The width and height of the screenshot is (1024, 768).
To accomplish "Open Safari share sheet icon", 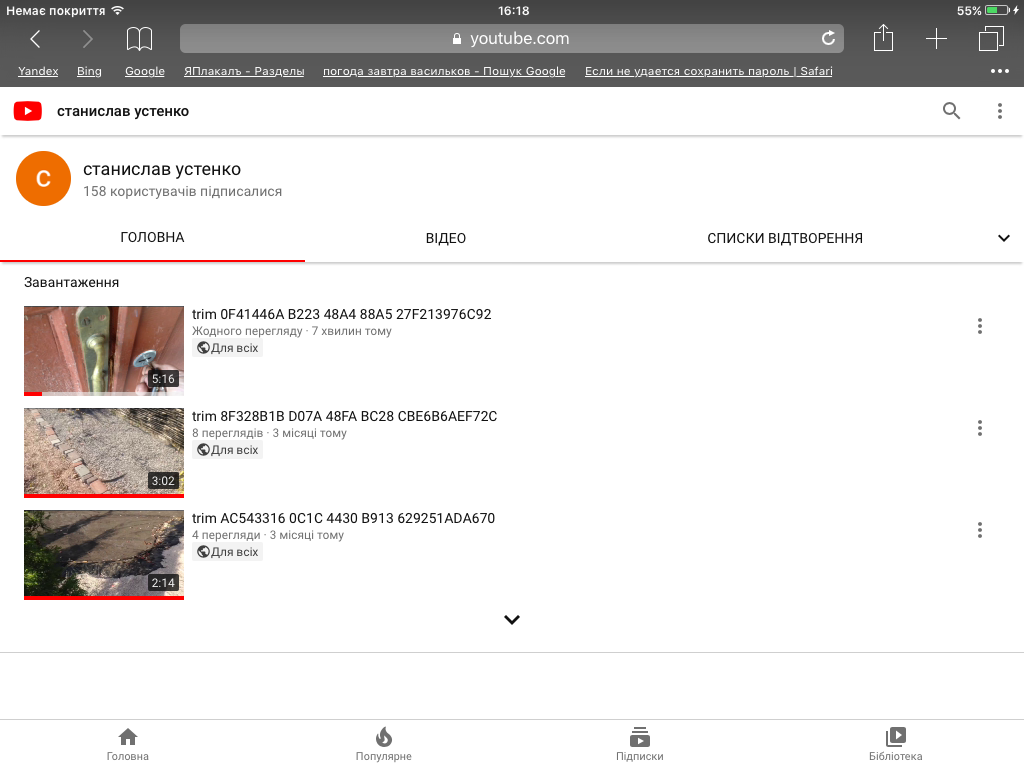I will pyautogui.click(x=883, y=38).
